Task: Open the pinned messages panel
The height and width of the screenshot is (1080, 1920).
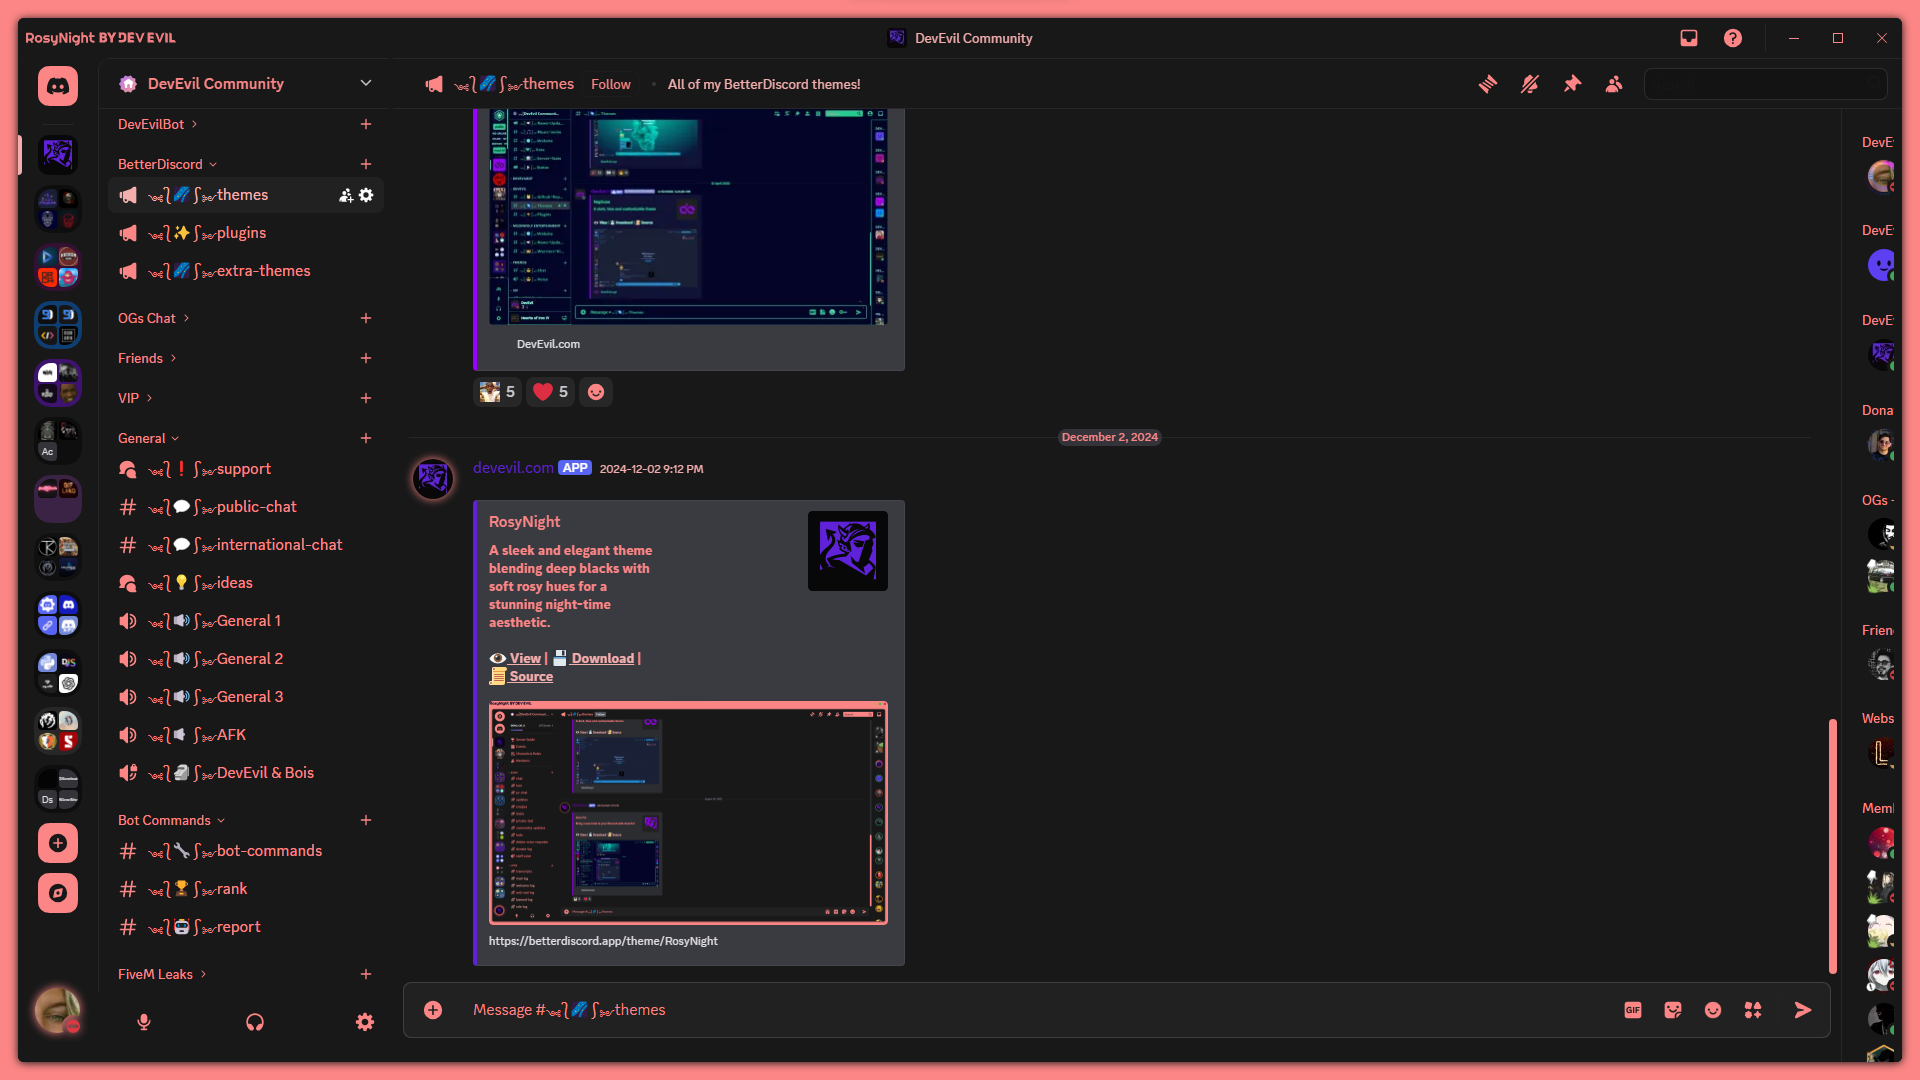Action: [x=1572, y=84]
